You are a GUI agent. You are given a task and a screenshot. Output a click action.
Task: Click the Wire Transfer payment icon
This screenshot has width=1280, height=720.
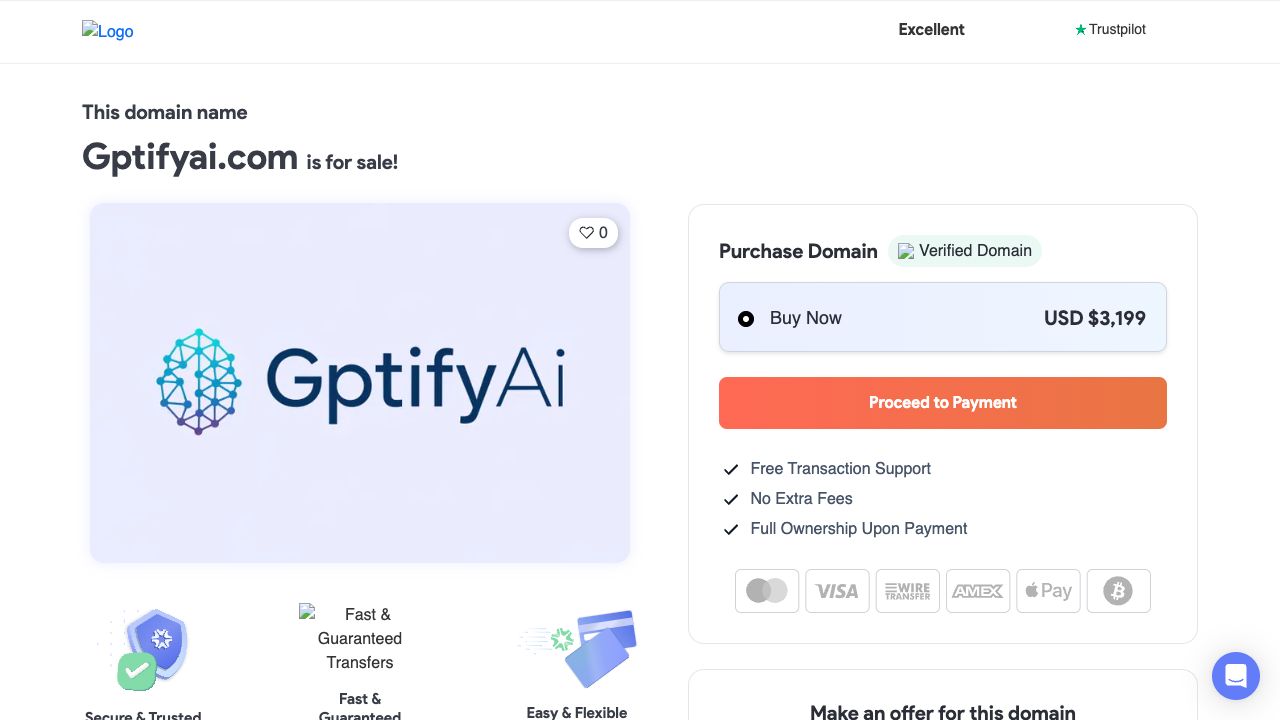tap(907, 591)
